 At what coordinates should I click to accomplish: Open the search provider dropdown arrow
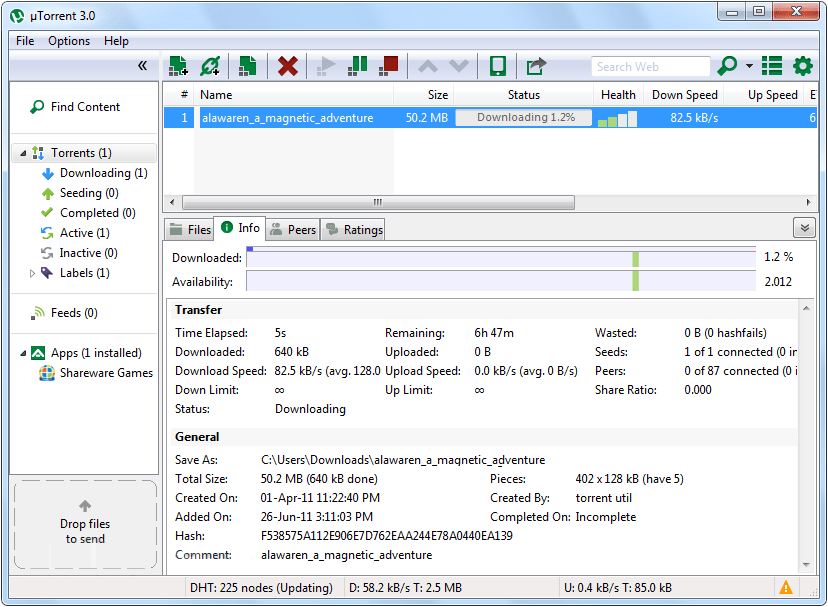749,66
